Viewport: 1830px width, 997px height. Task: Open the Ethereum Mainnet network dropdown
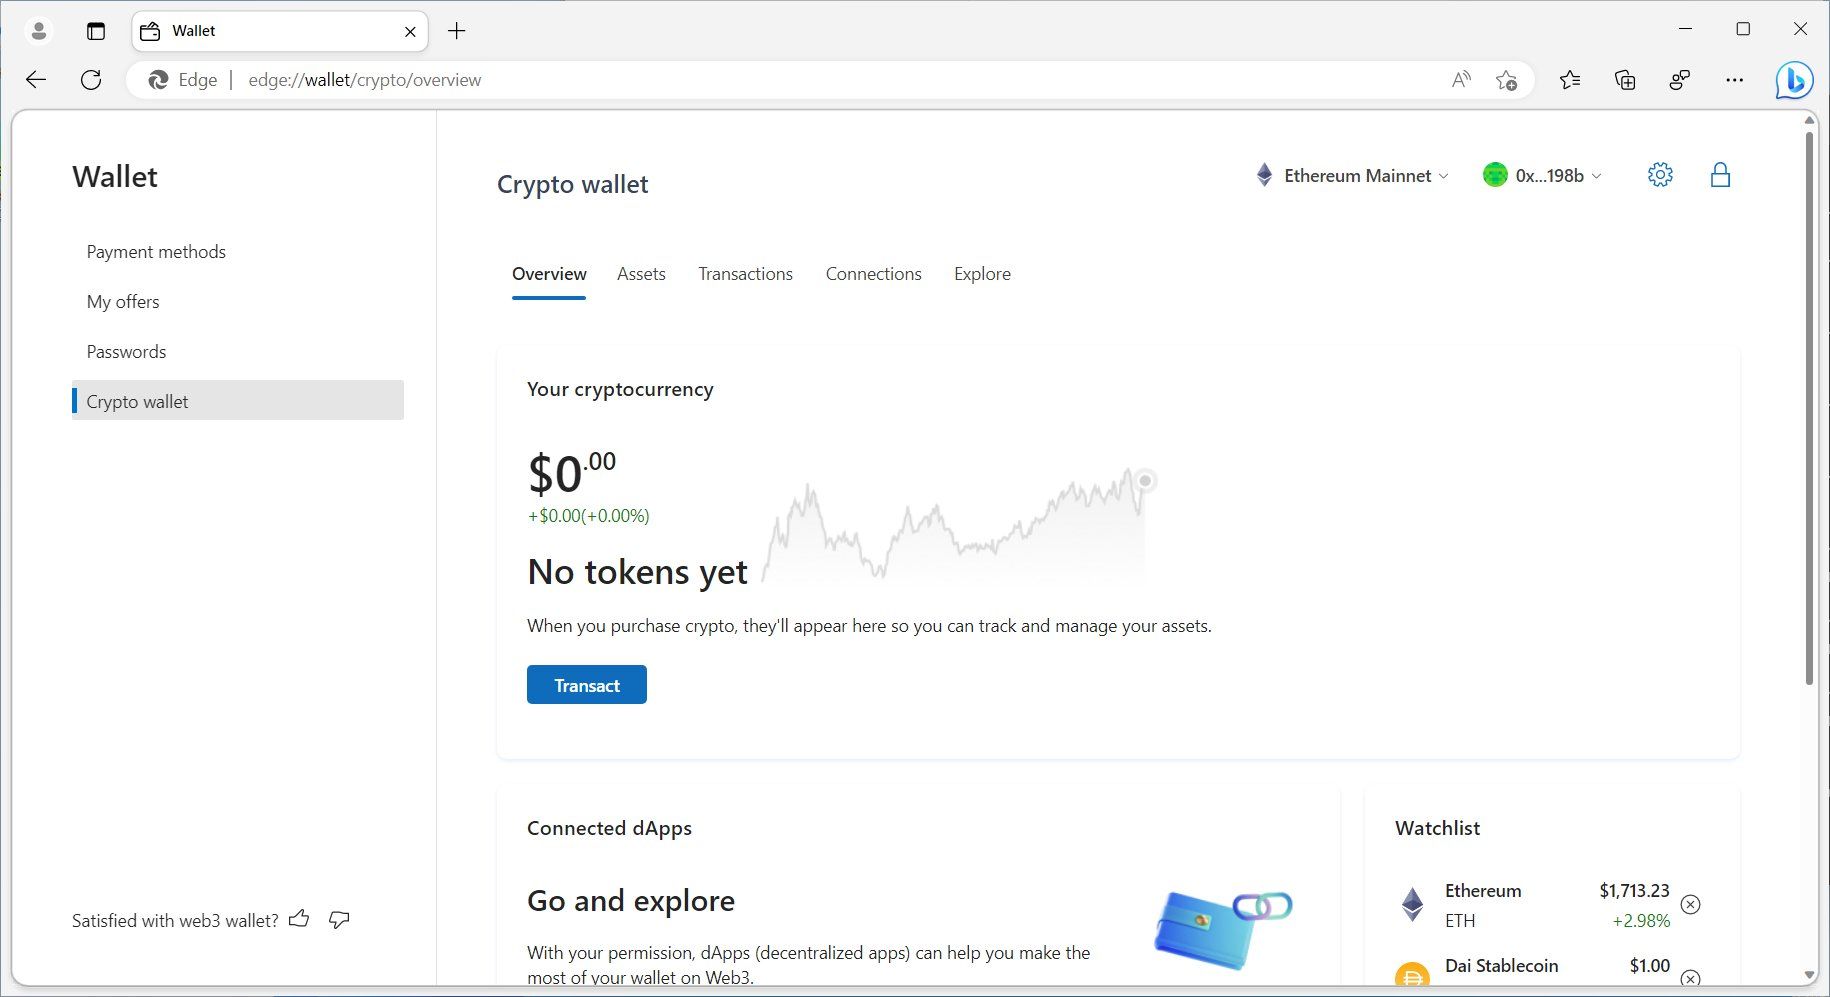[x=1351, y=175]
